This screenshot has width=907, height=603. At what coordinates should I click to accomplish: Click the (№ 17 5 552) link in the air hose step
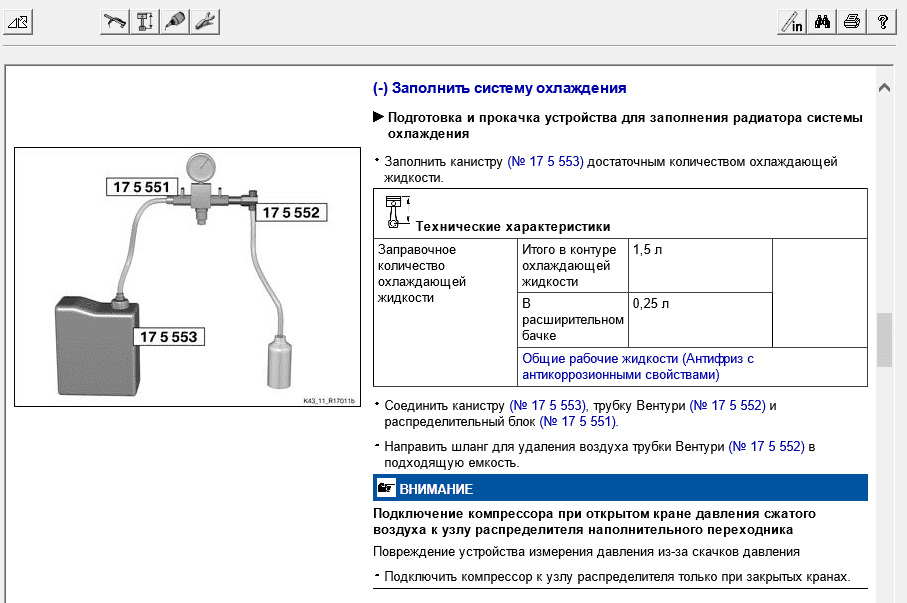point(766,446)
